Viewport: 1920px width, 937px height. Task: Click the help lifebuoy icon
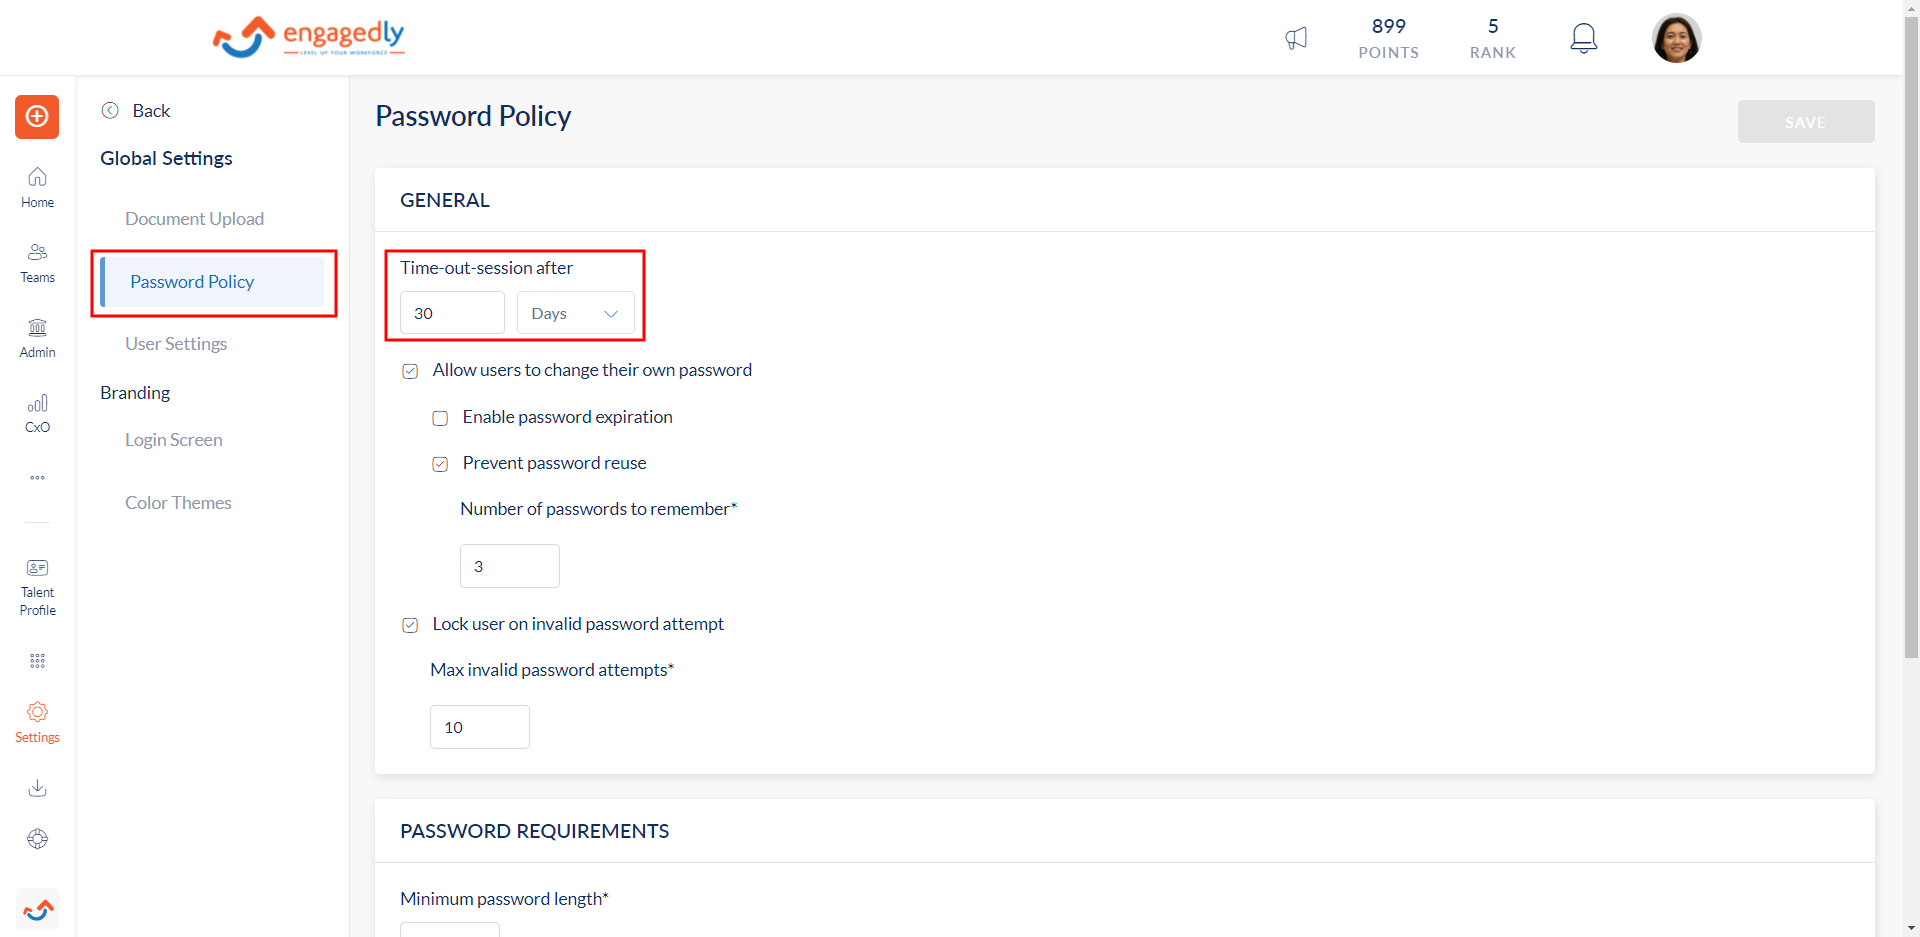37,839
